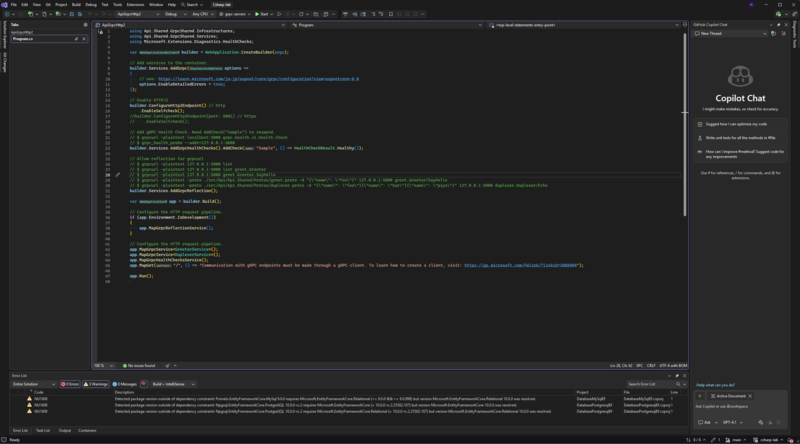This screenshot has height=444, width=800.
Task: Click the Copilot tools icon near send
Action: point(761,423)
